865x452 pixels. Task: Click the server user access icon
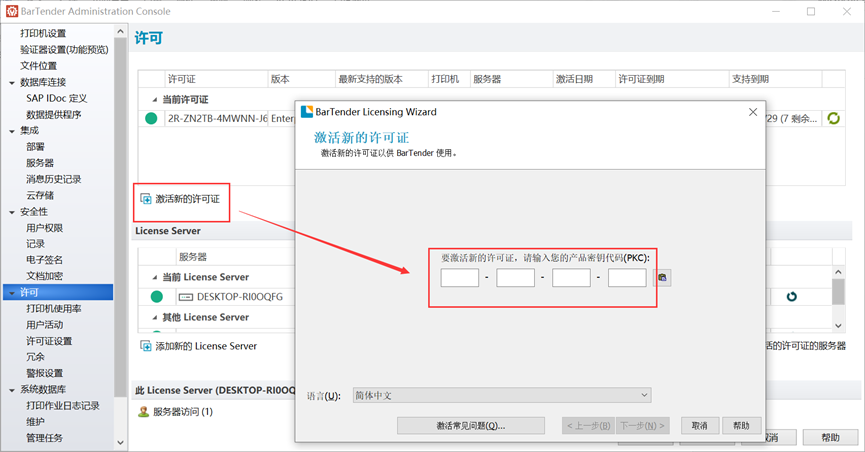pos(142,411)
